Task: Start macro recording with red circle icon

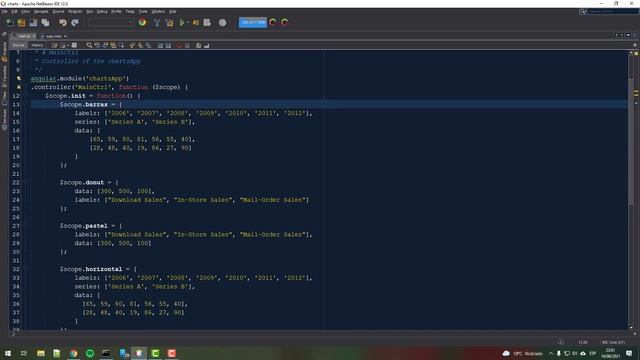Action: tap(179, 45)
